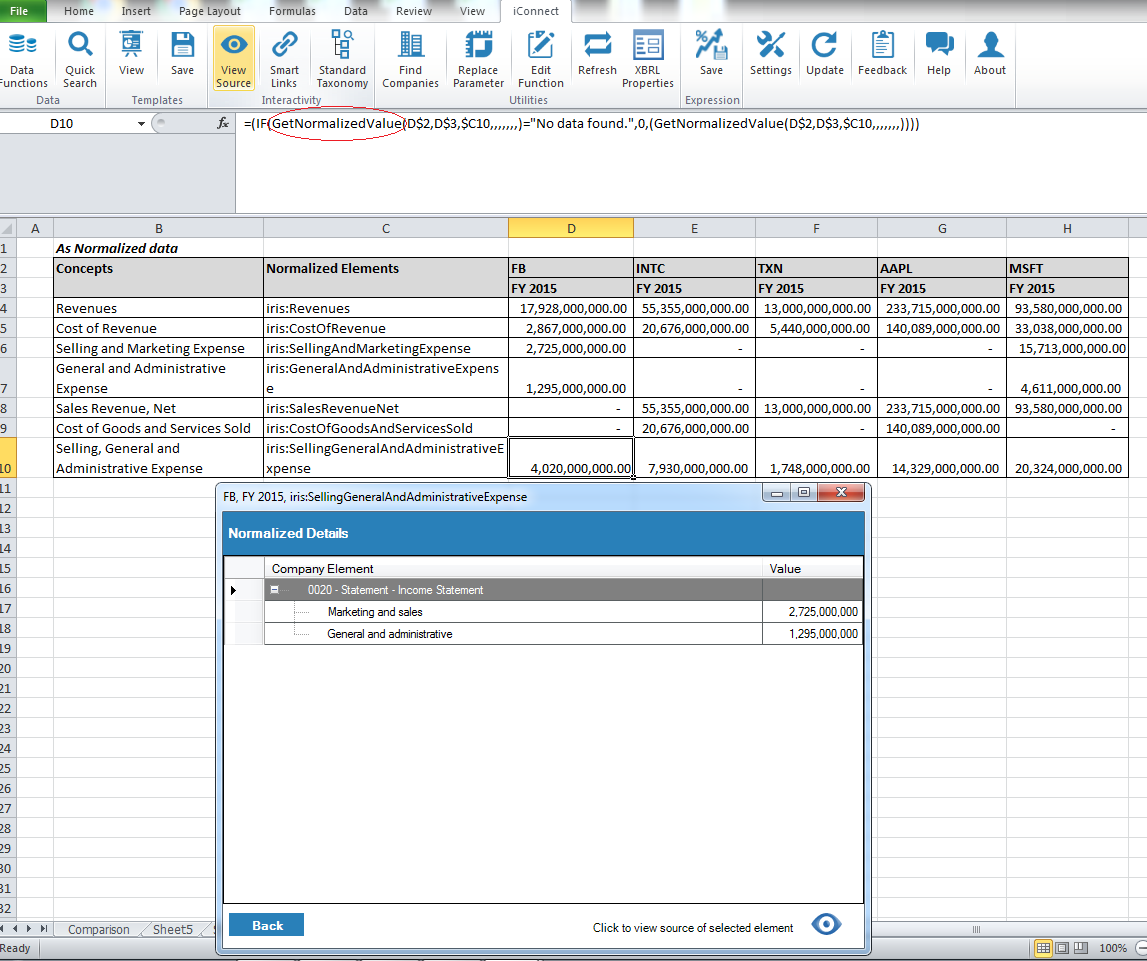Screen dimensions: 1147x961
Task: Select the AAPL ticker header cell
Action: 942,268
